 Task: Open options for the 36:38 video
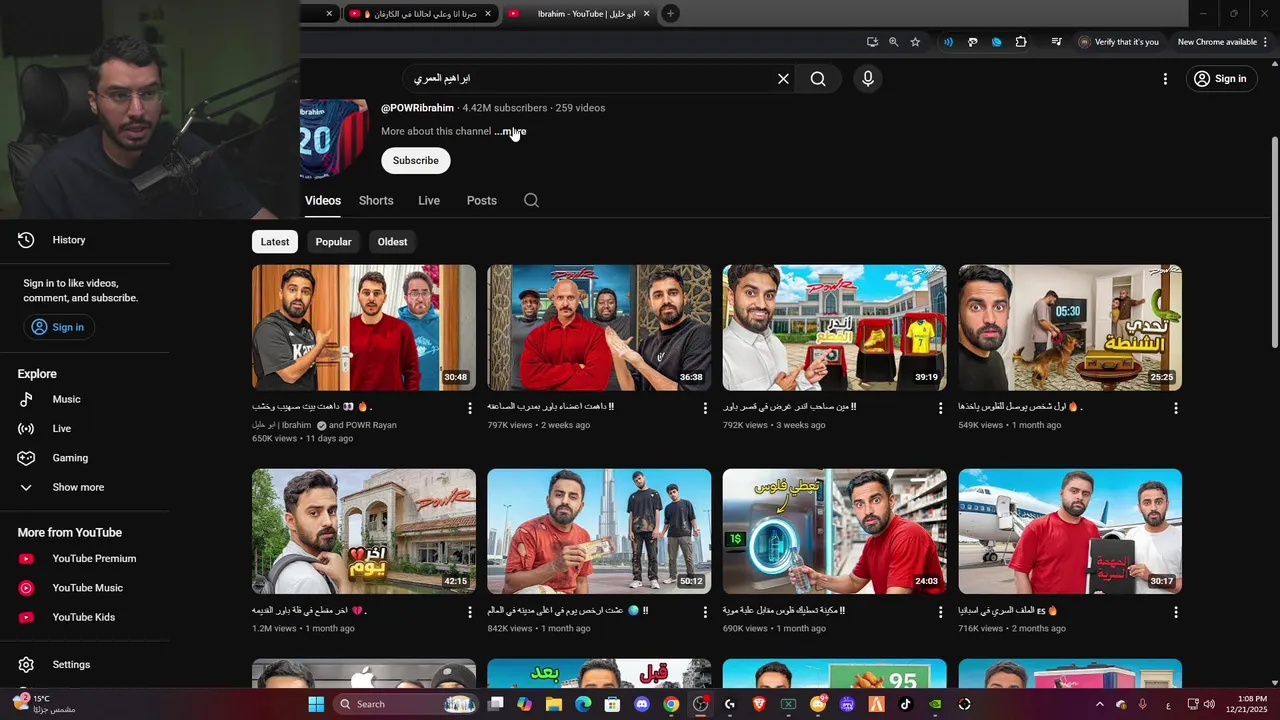[705, 408]
